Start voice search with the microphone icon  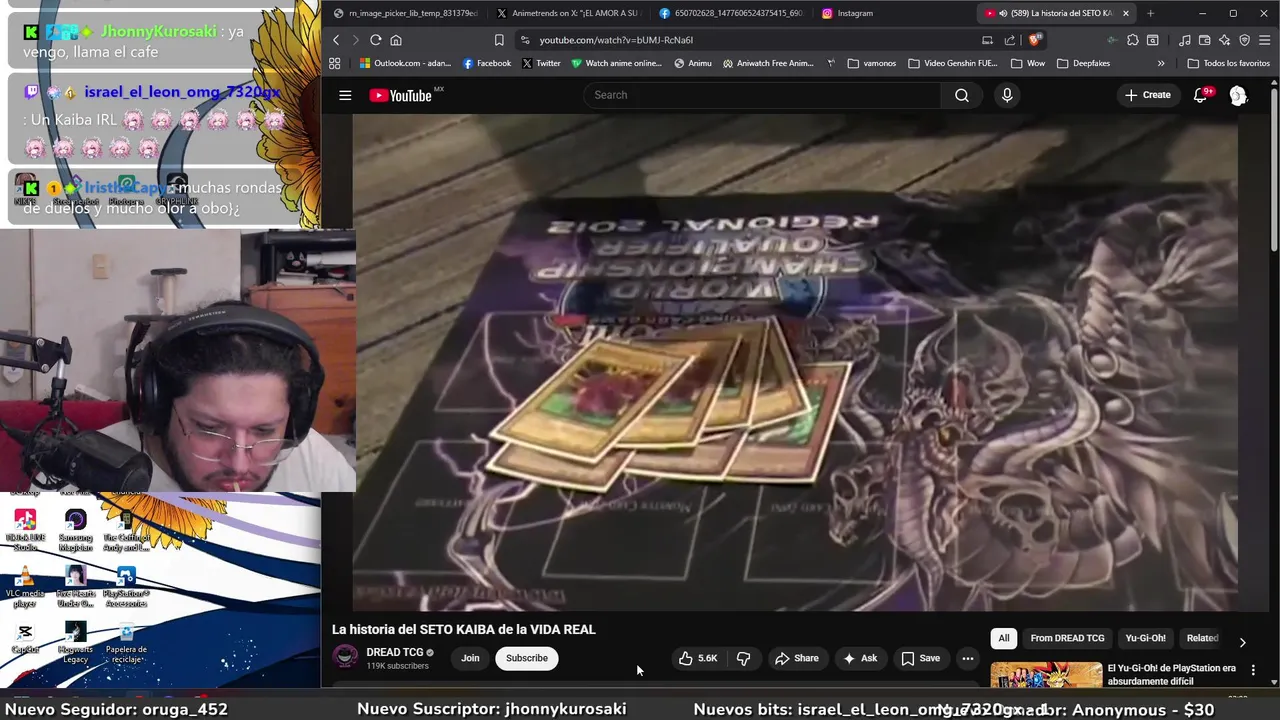1007,95
